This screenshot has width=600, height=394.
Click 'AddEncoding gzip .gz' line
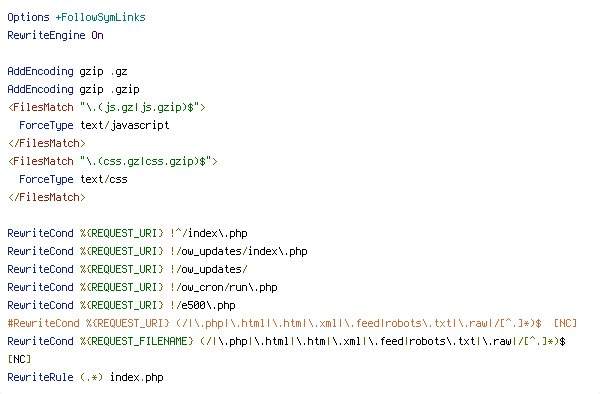67,71
